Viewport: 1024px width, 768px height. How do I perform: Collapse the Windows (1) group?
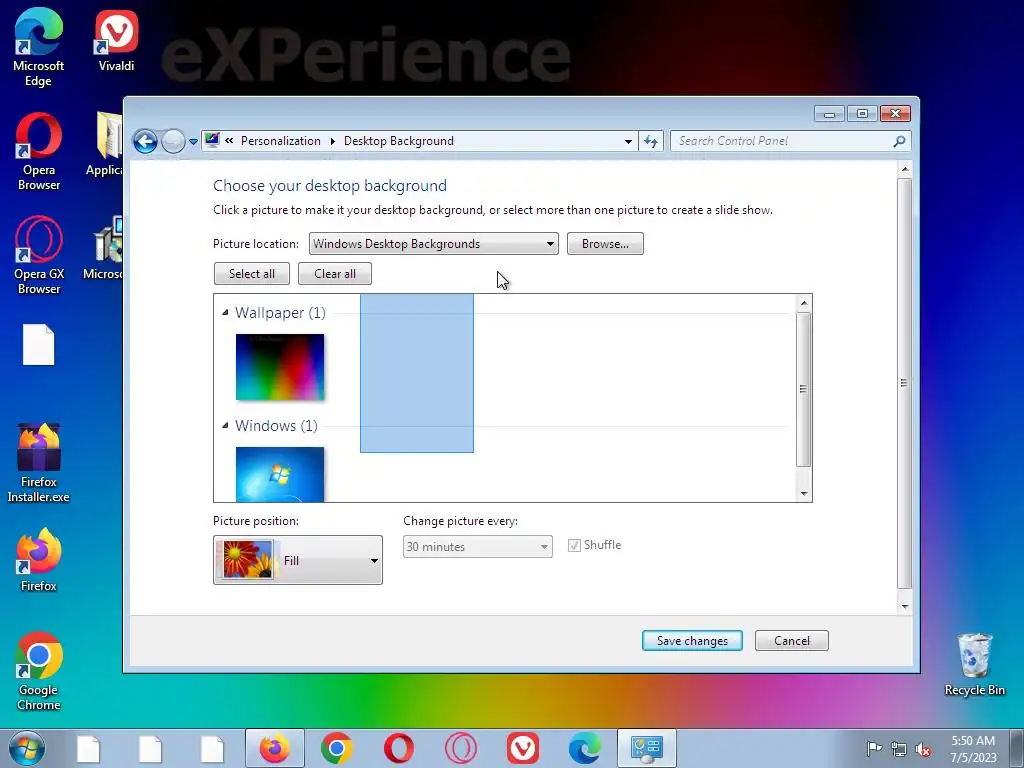(x=225, y=426)
